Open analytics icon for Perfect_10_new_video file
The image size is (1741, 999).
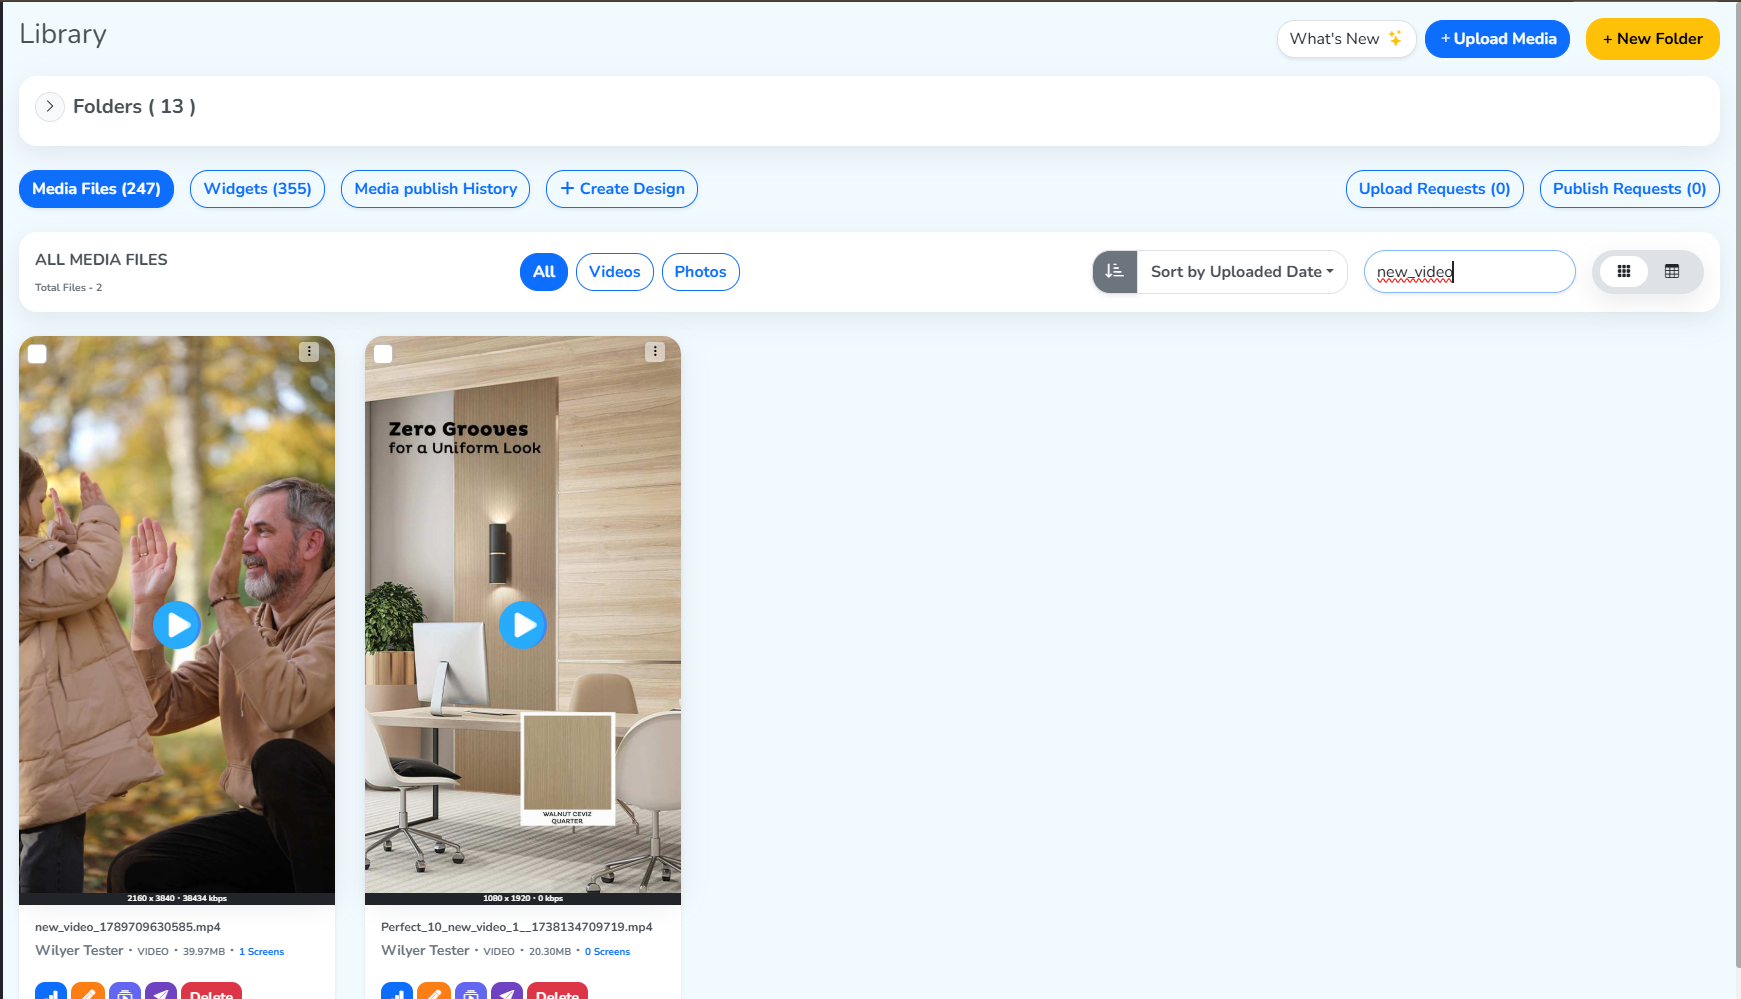(397, 991)
